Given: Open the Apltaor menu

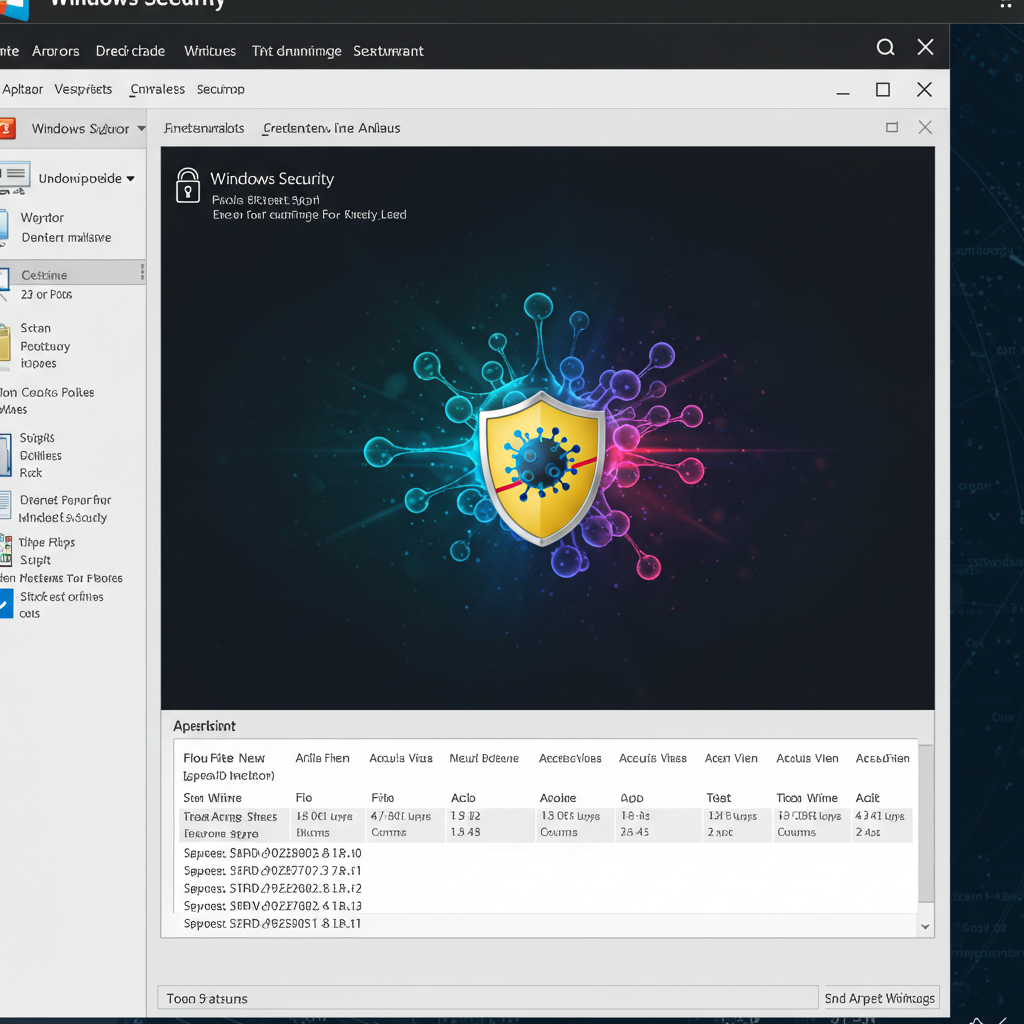Looking at the screenshot, I should [x=22, y=89].
